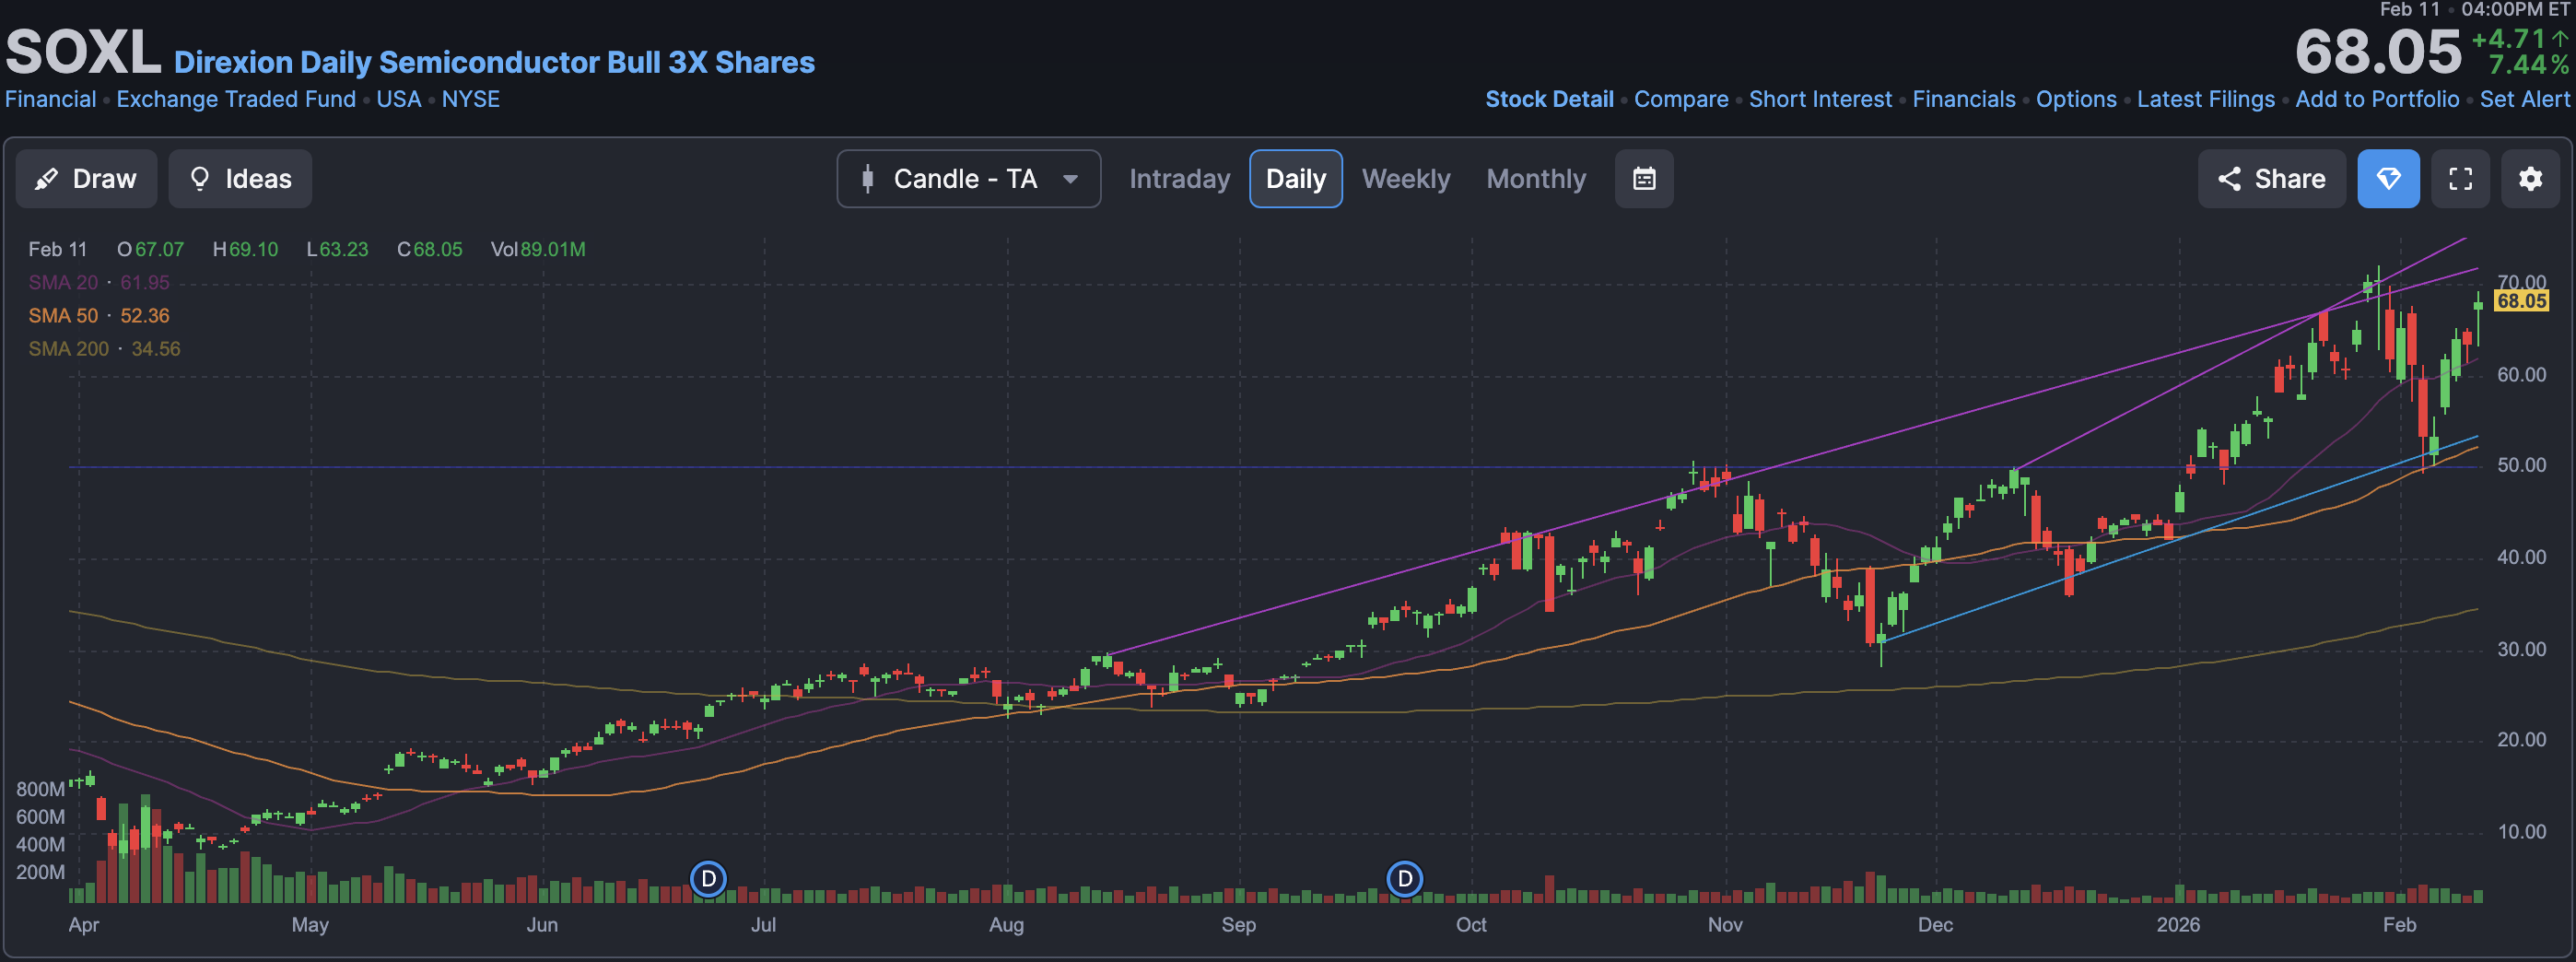Click the dropdown arrow in chart type selector
The height and width of the screenshot is (962, 2576).
[x=1070, y=179]
